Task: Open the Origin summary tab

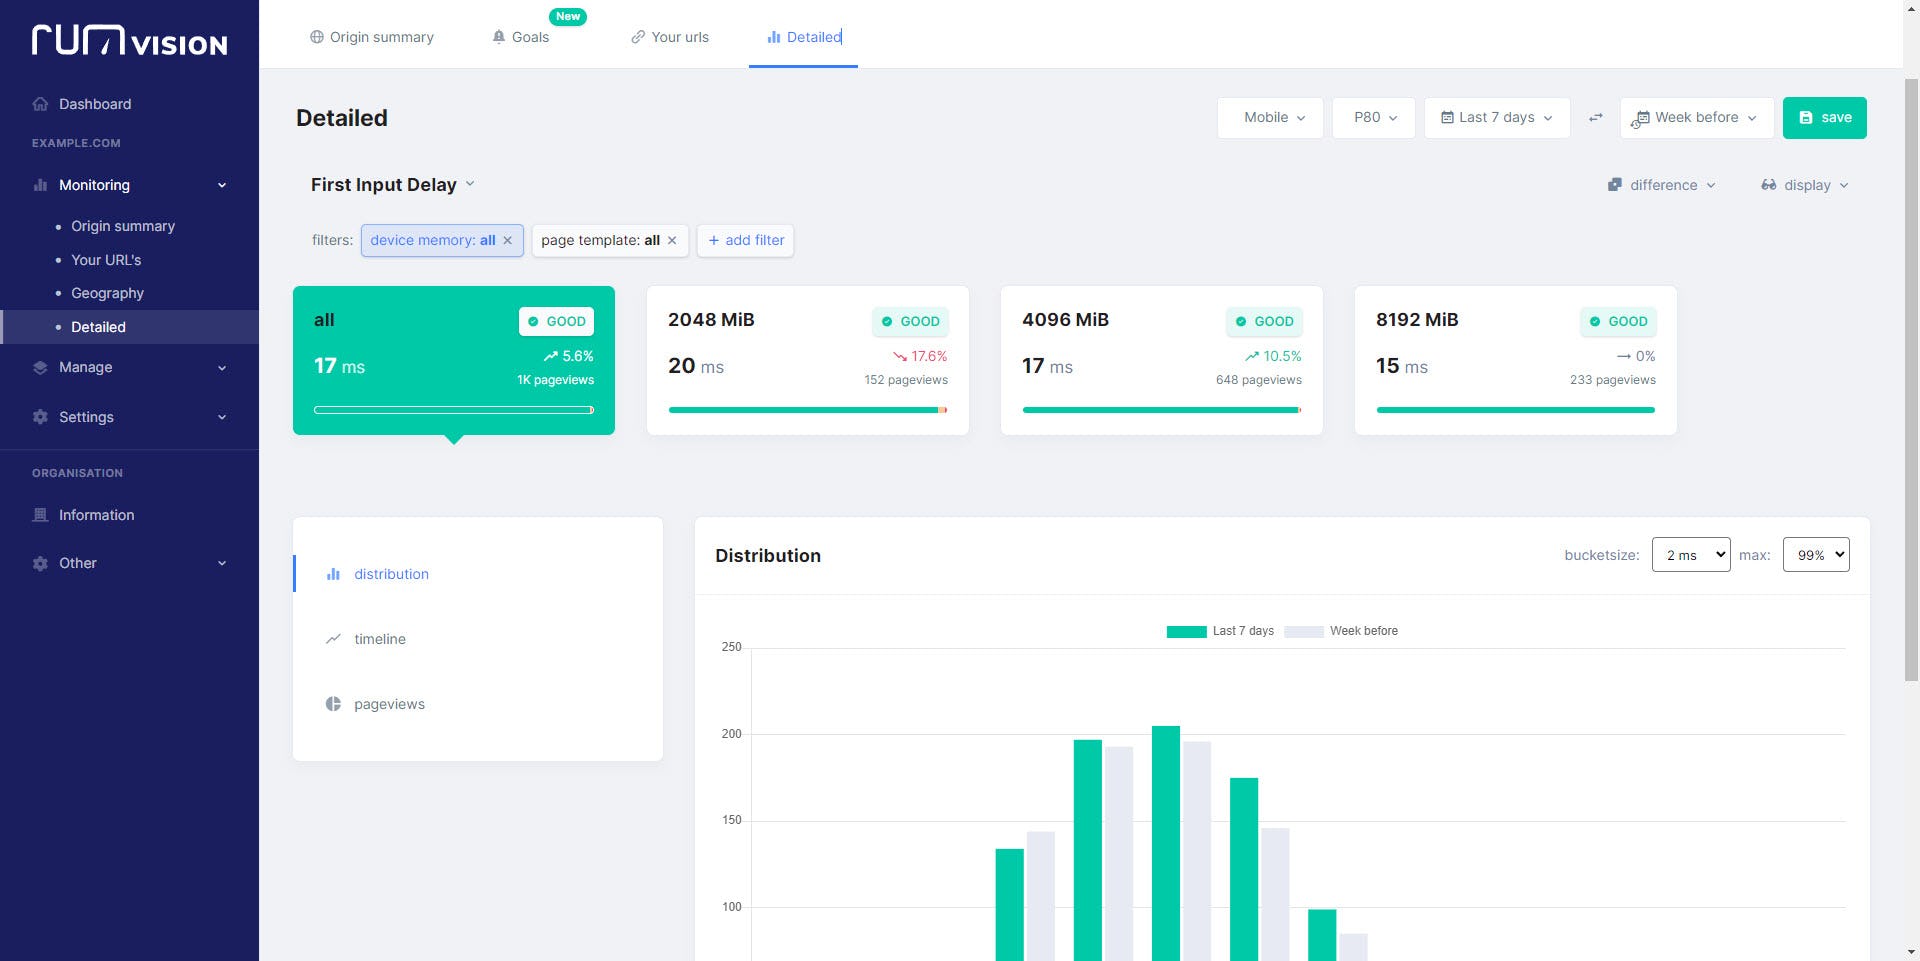Action: 371,36
